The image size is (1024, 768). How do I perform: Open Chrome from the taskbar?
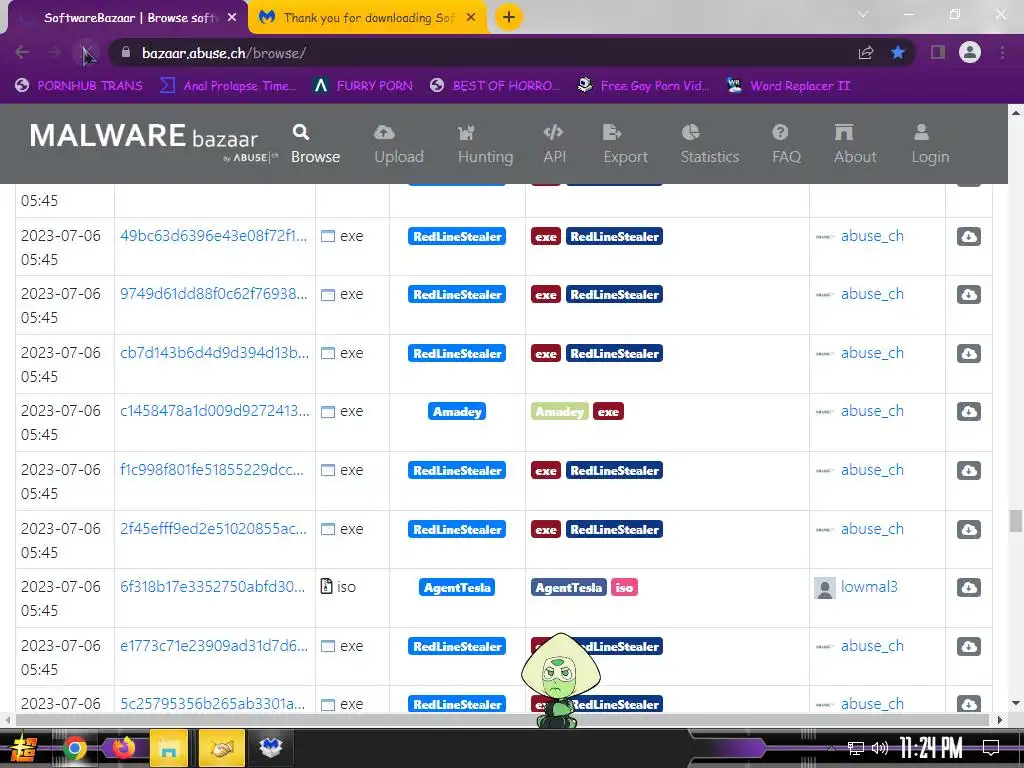tap(74, 748)
